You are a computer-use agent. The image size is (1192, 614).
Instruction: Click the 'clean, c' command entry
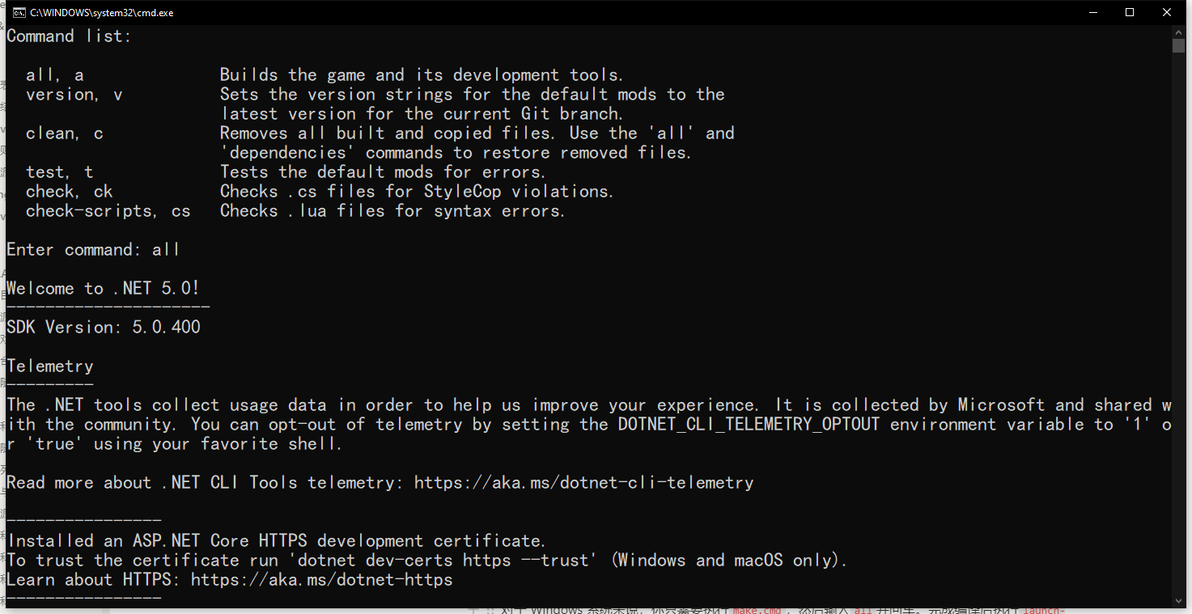point(64,134)
